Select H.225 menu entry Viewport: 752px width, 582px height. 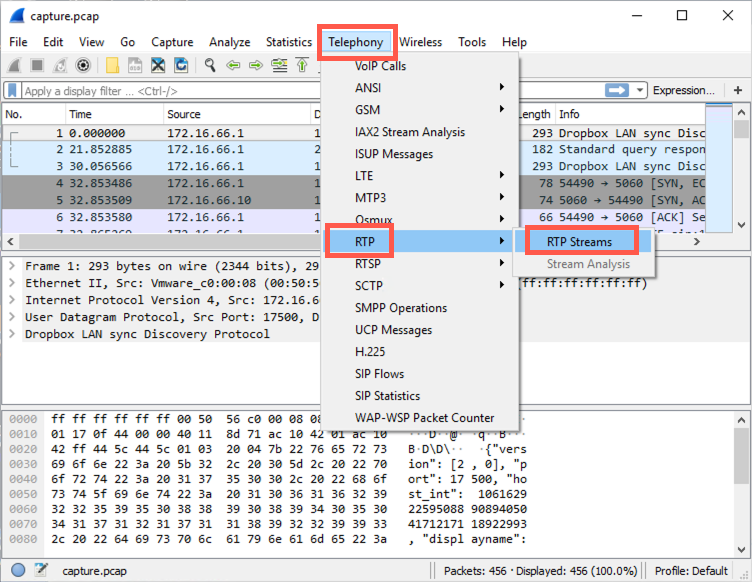(x=420, y=351)
